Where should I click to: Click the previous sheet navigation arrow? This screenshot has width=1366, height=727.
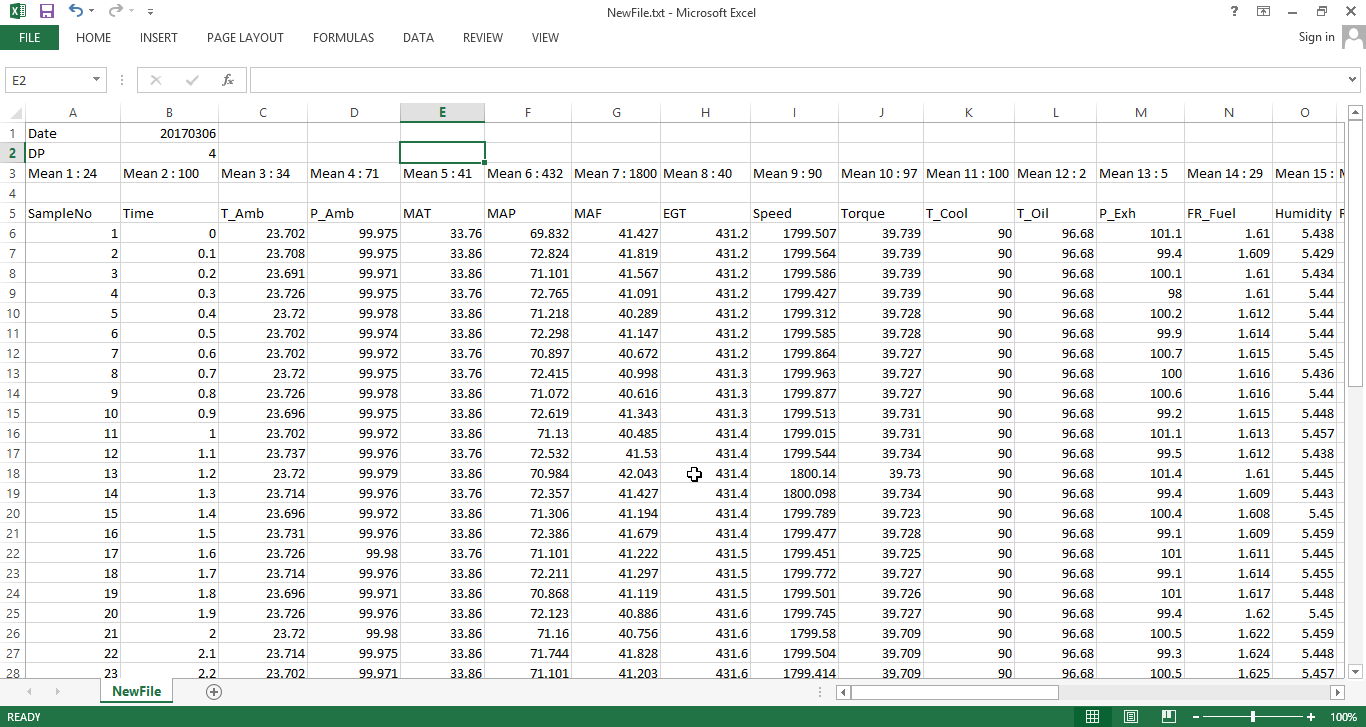29,691
